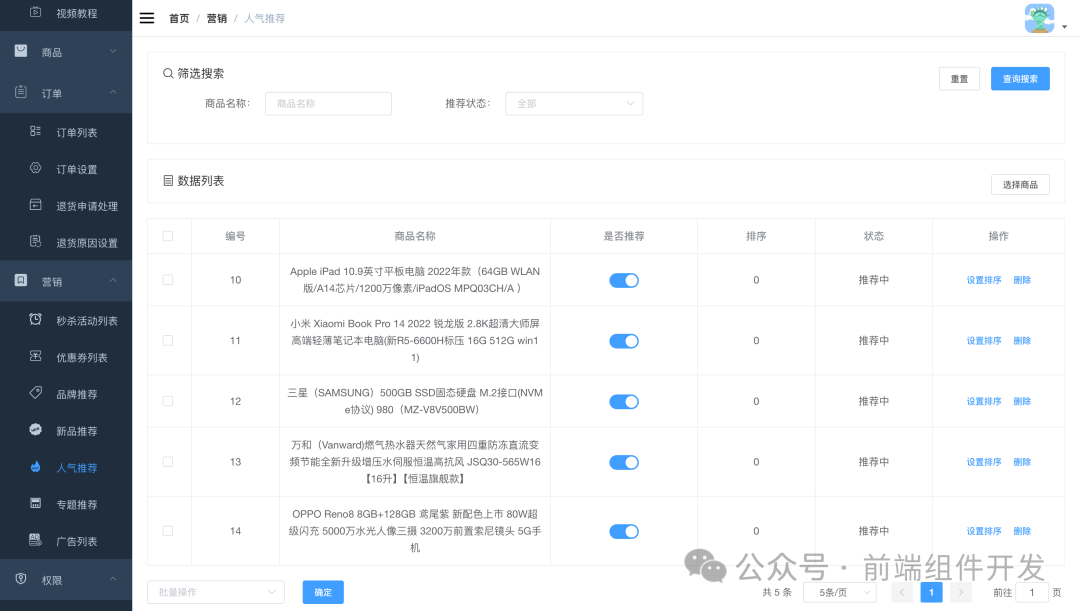This screenshot has height=611, width=1080.
Task: Click 设置排序 link on item 13
Action: click(x=982, y=462)
